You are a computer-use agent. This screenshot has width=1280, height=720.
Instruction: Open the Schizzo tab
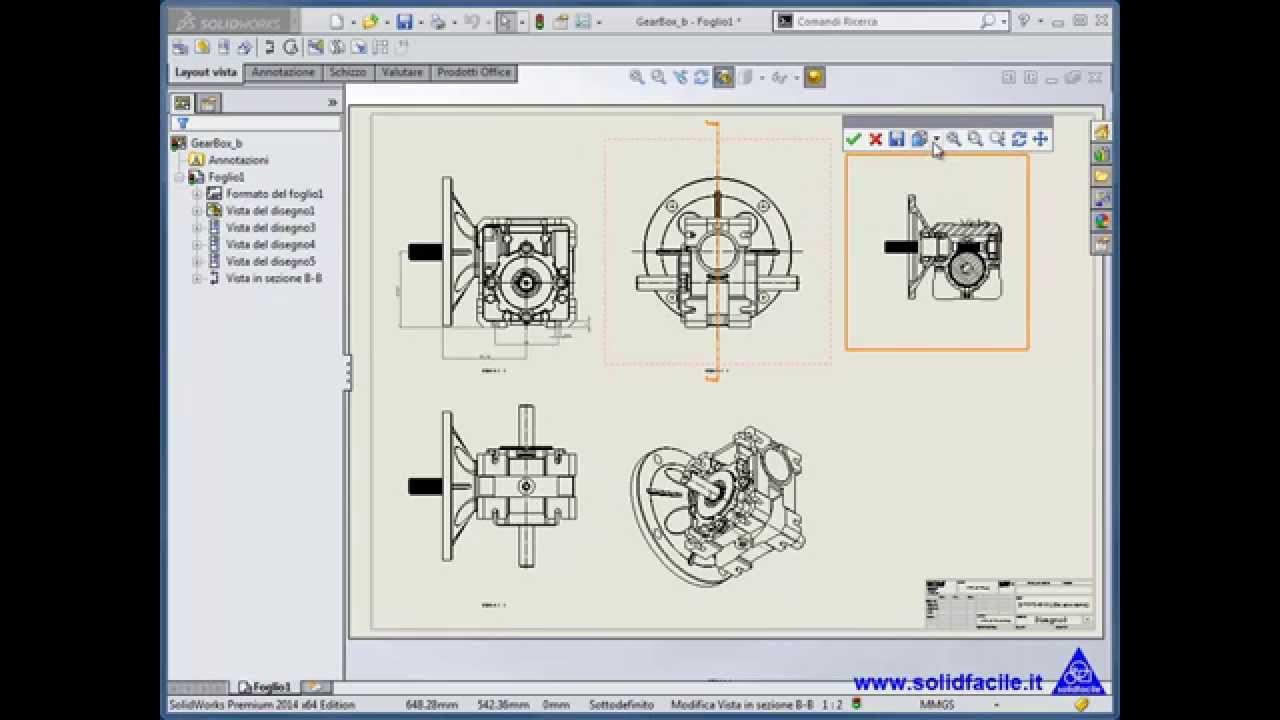348,73
